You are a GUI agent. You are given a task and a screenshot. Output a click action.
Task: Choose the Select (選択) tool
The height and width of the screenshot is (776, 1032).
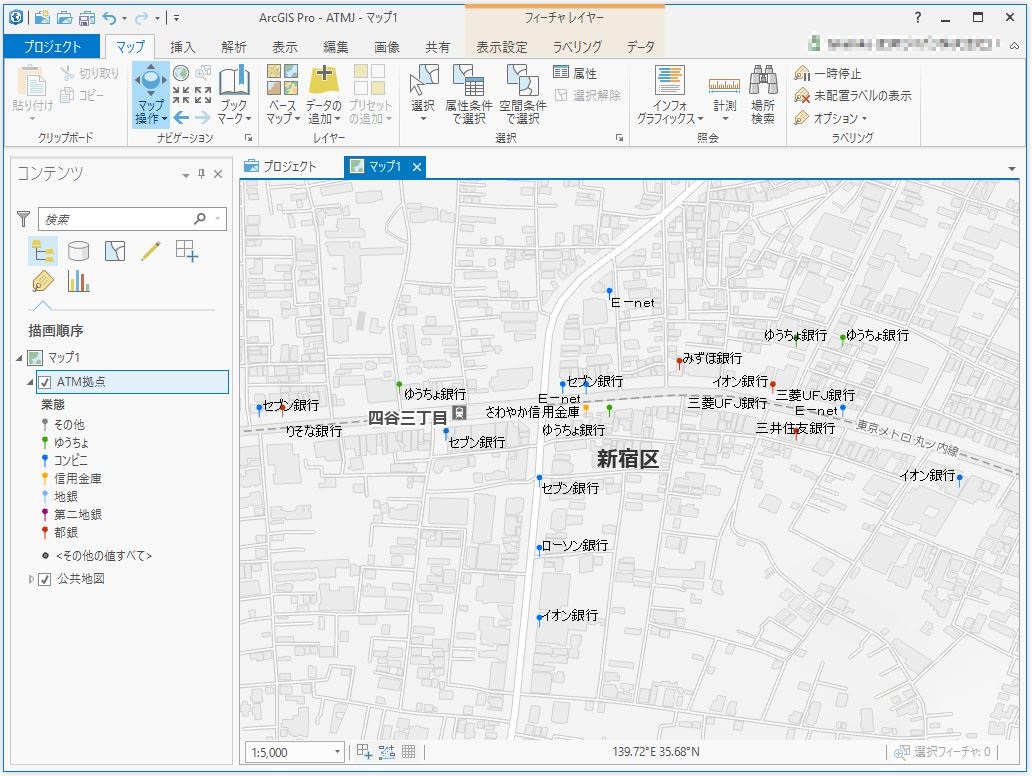point(423,94)
